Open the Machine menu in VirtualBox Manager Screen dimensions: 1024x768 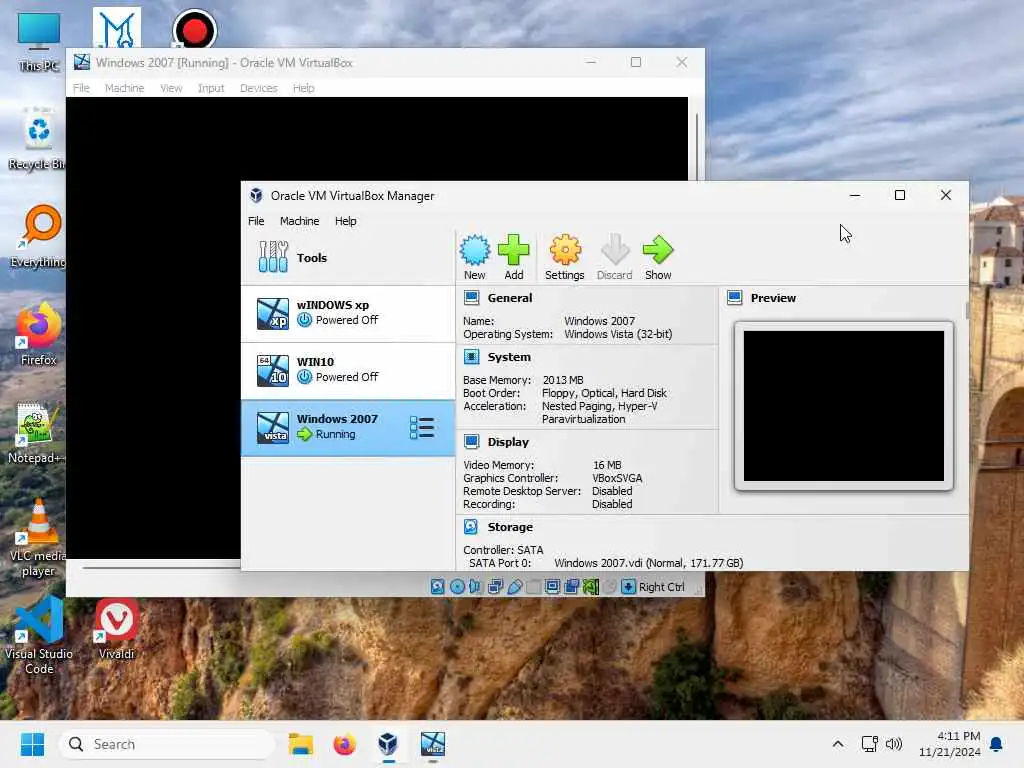coord(299,221)
